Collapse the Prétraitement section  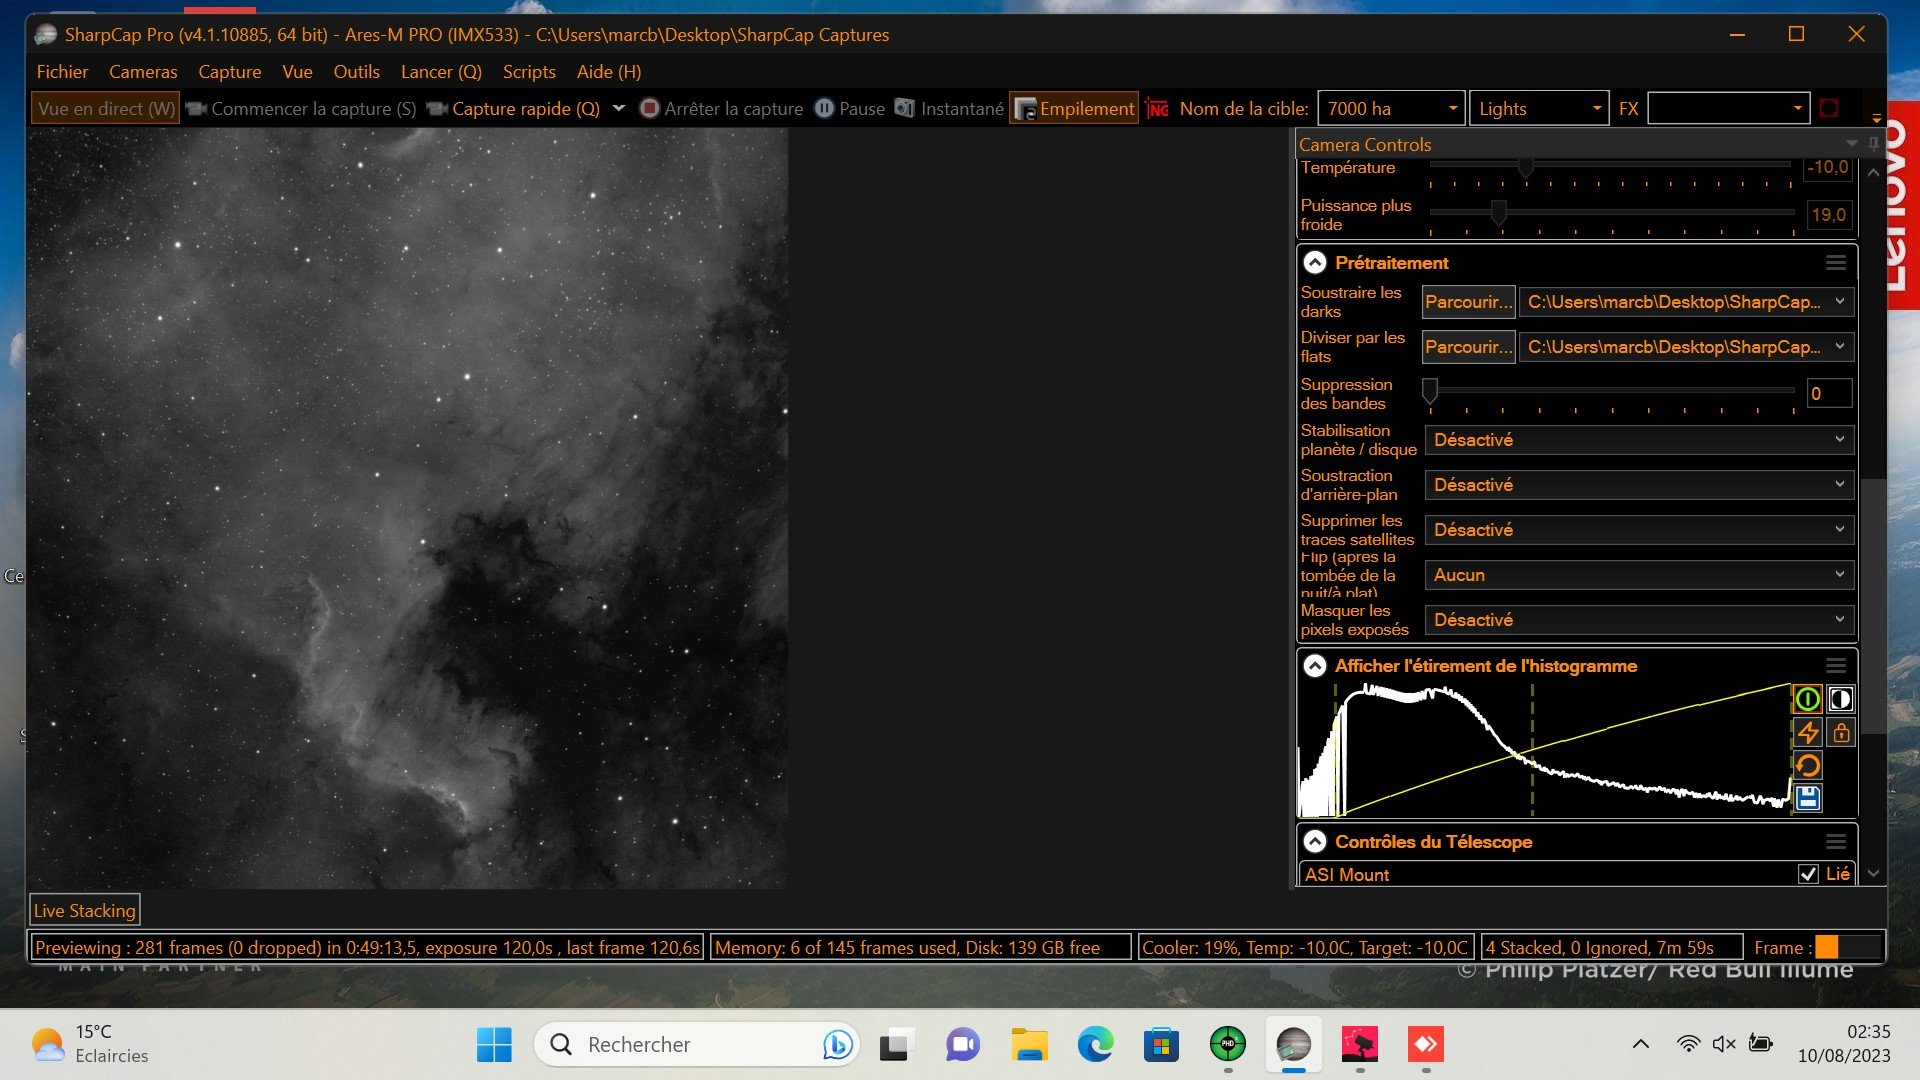pyautogui.click(x=1315, y=263)
